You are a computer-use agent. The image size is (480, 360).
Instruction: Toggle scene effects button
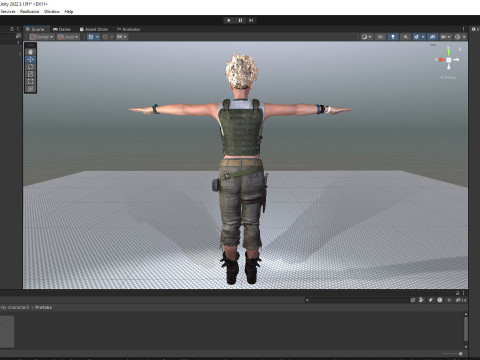(416, 37)
